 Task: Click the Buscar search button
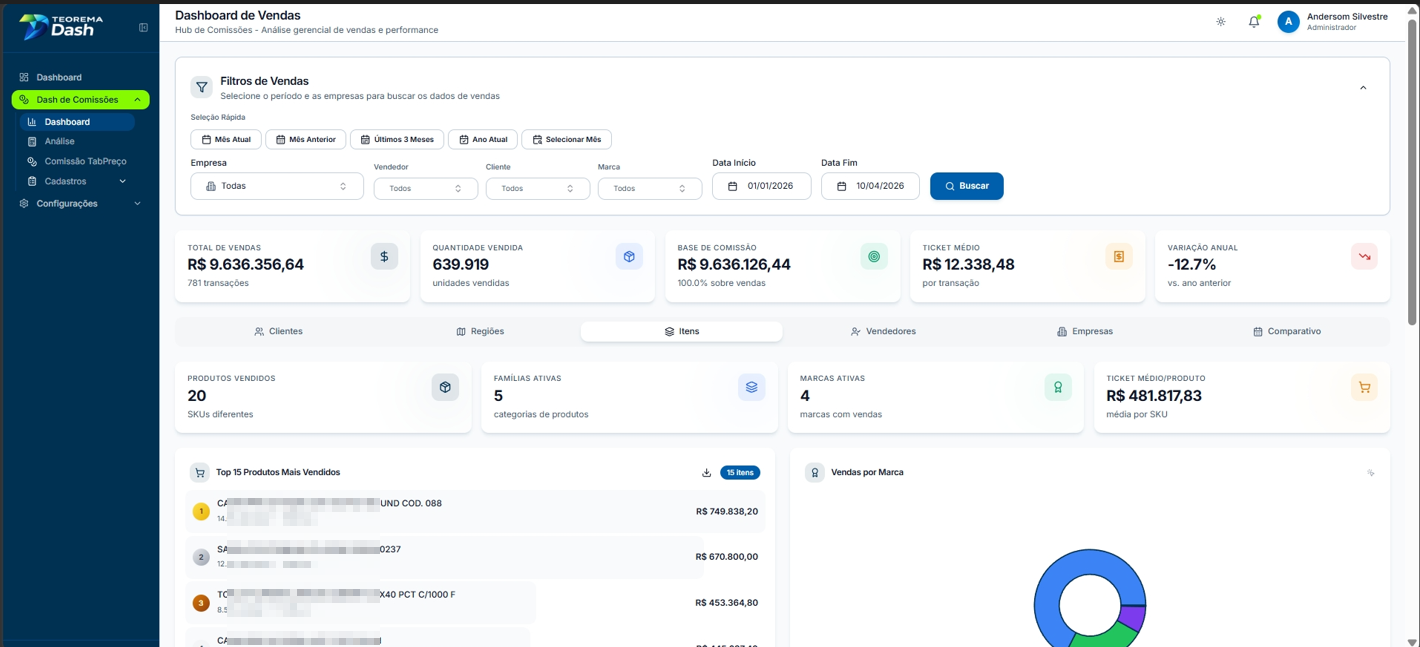tap(967, 186)
